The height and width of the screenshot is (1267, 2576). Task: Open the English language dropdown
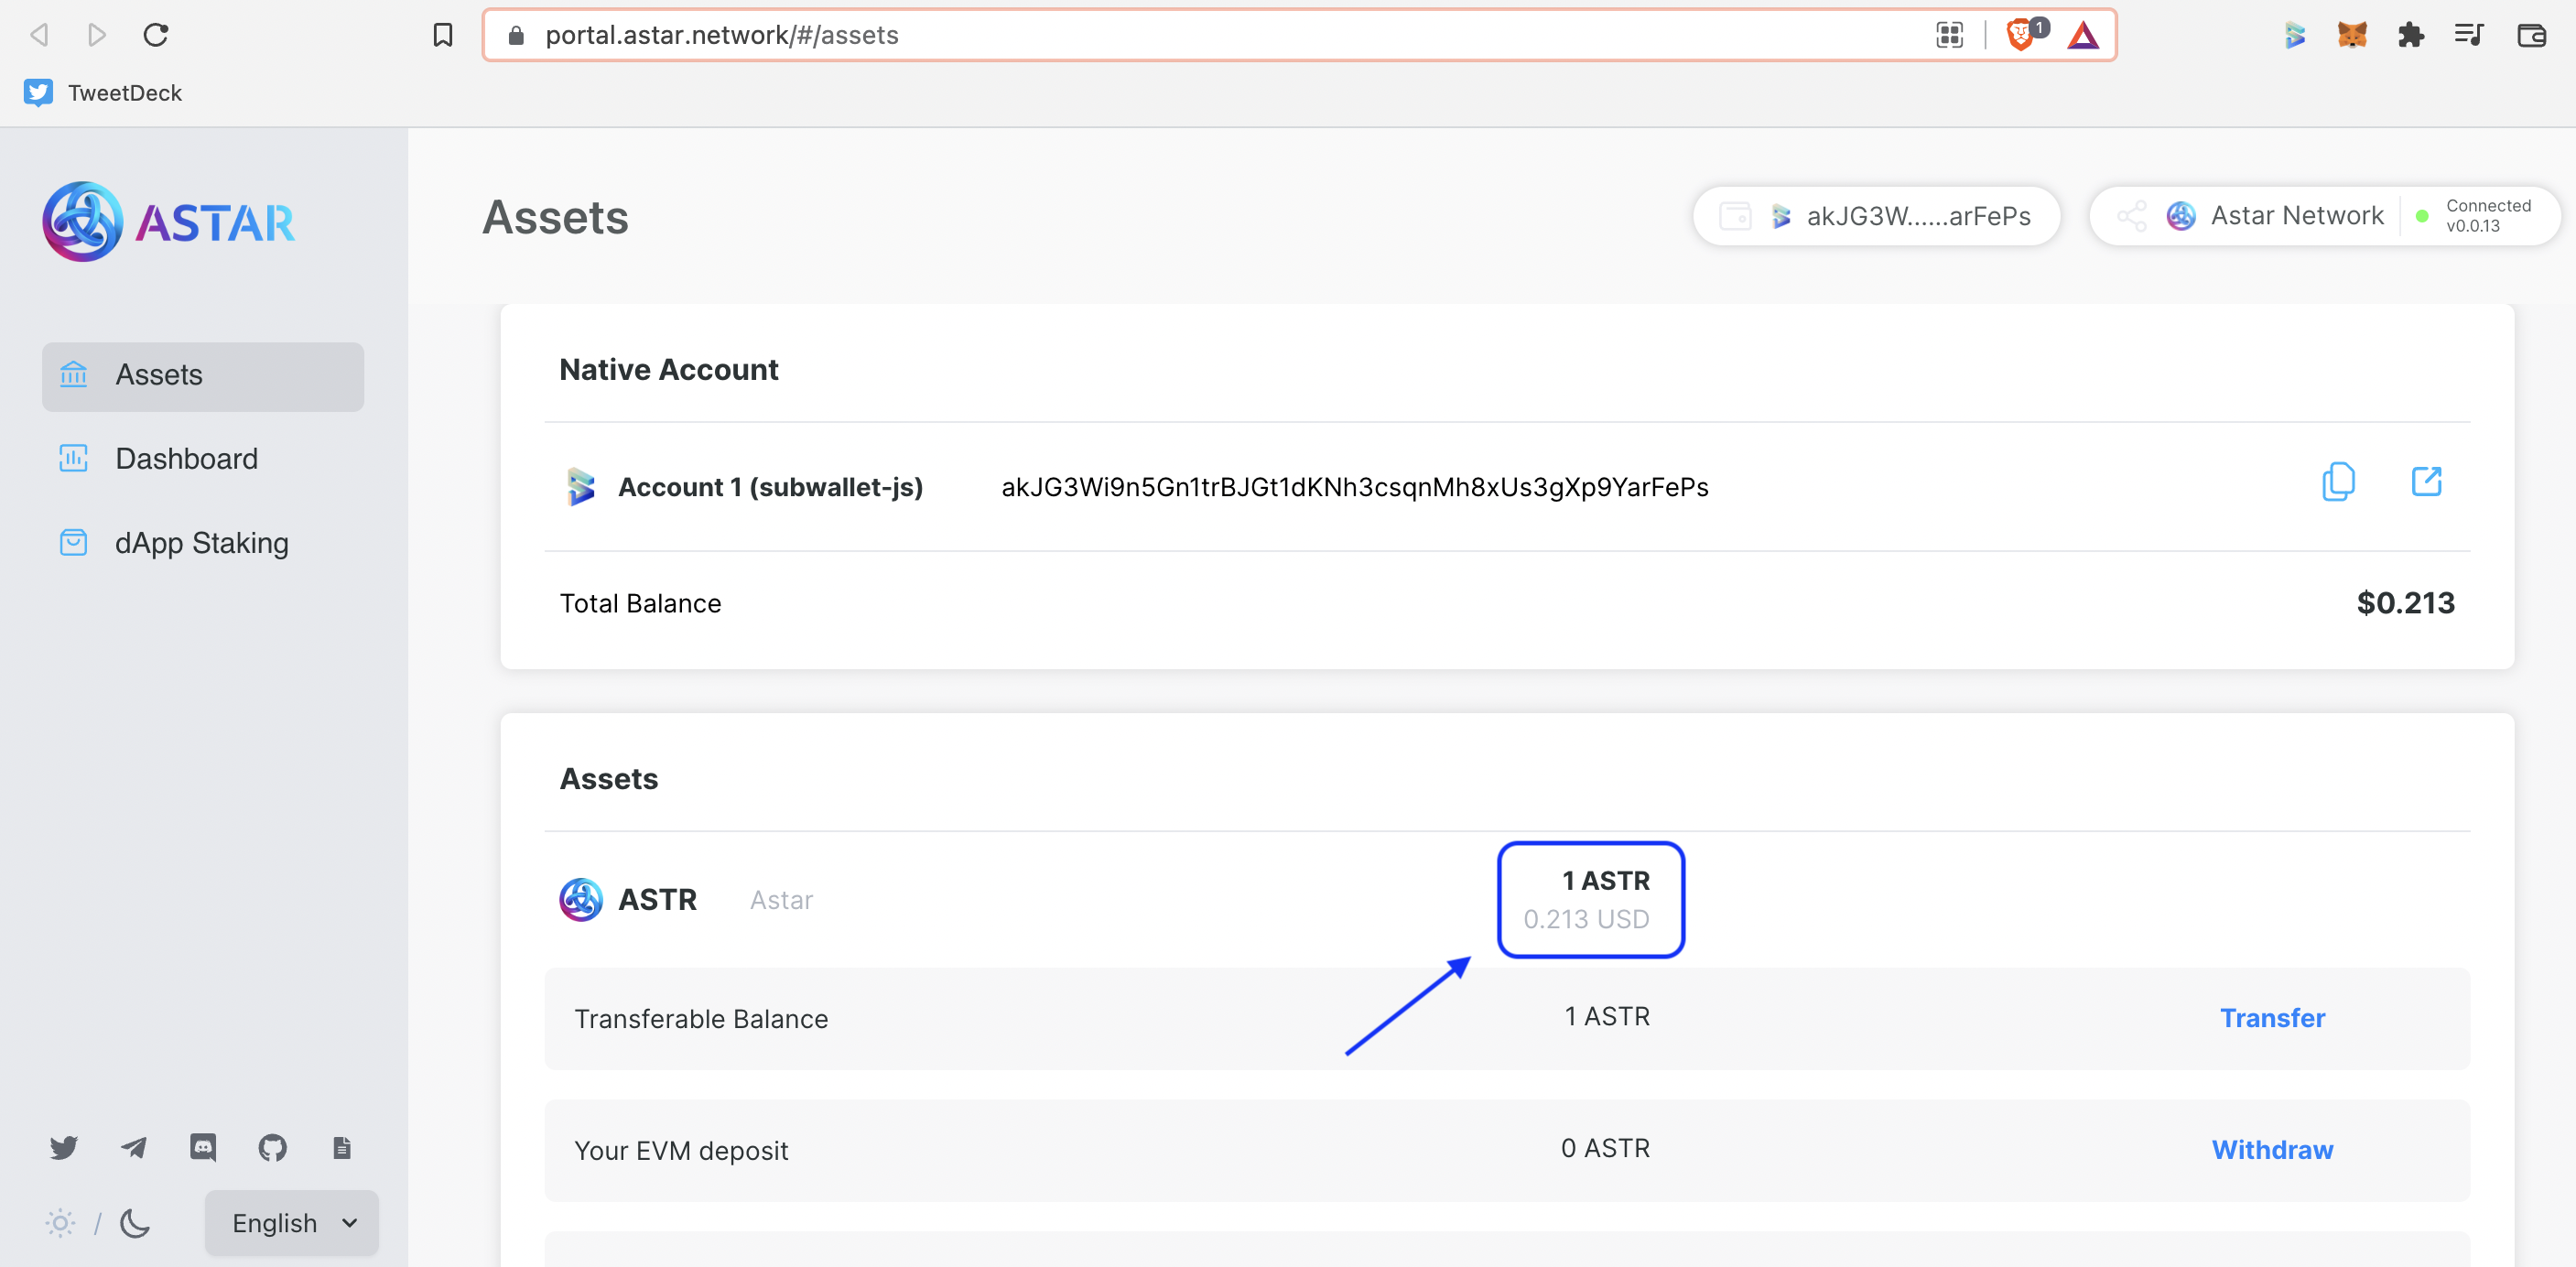pyautogui.click(x=292, y=1222)
